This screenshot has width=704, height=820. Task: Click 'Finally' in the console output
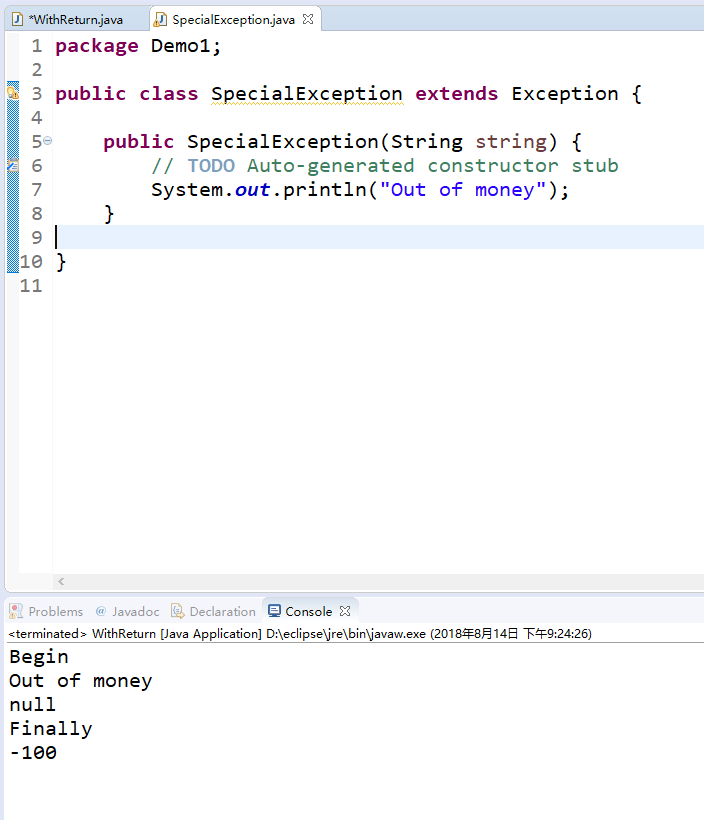pos(51,729)
